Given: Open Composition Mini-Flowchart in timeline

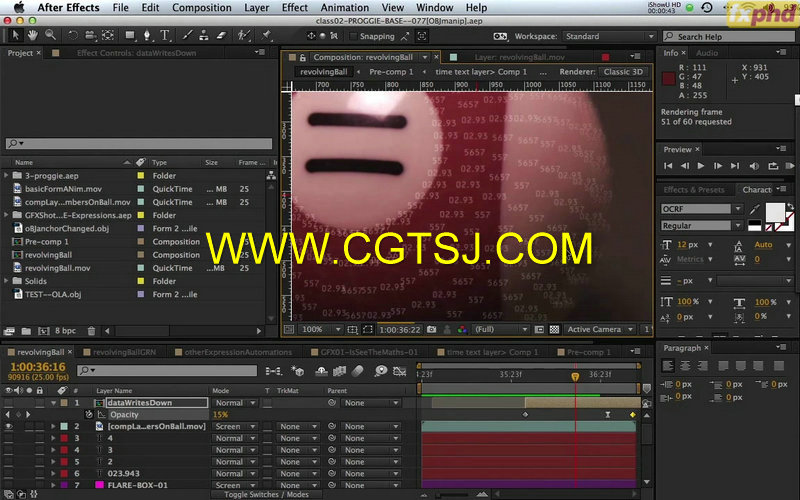Looking at the screenshot, I should click(x=273, y=371).
